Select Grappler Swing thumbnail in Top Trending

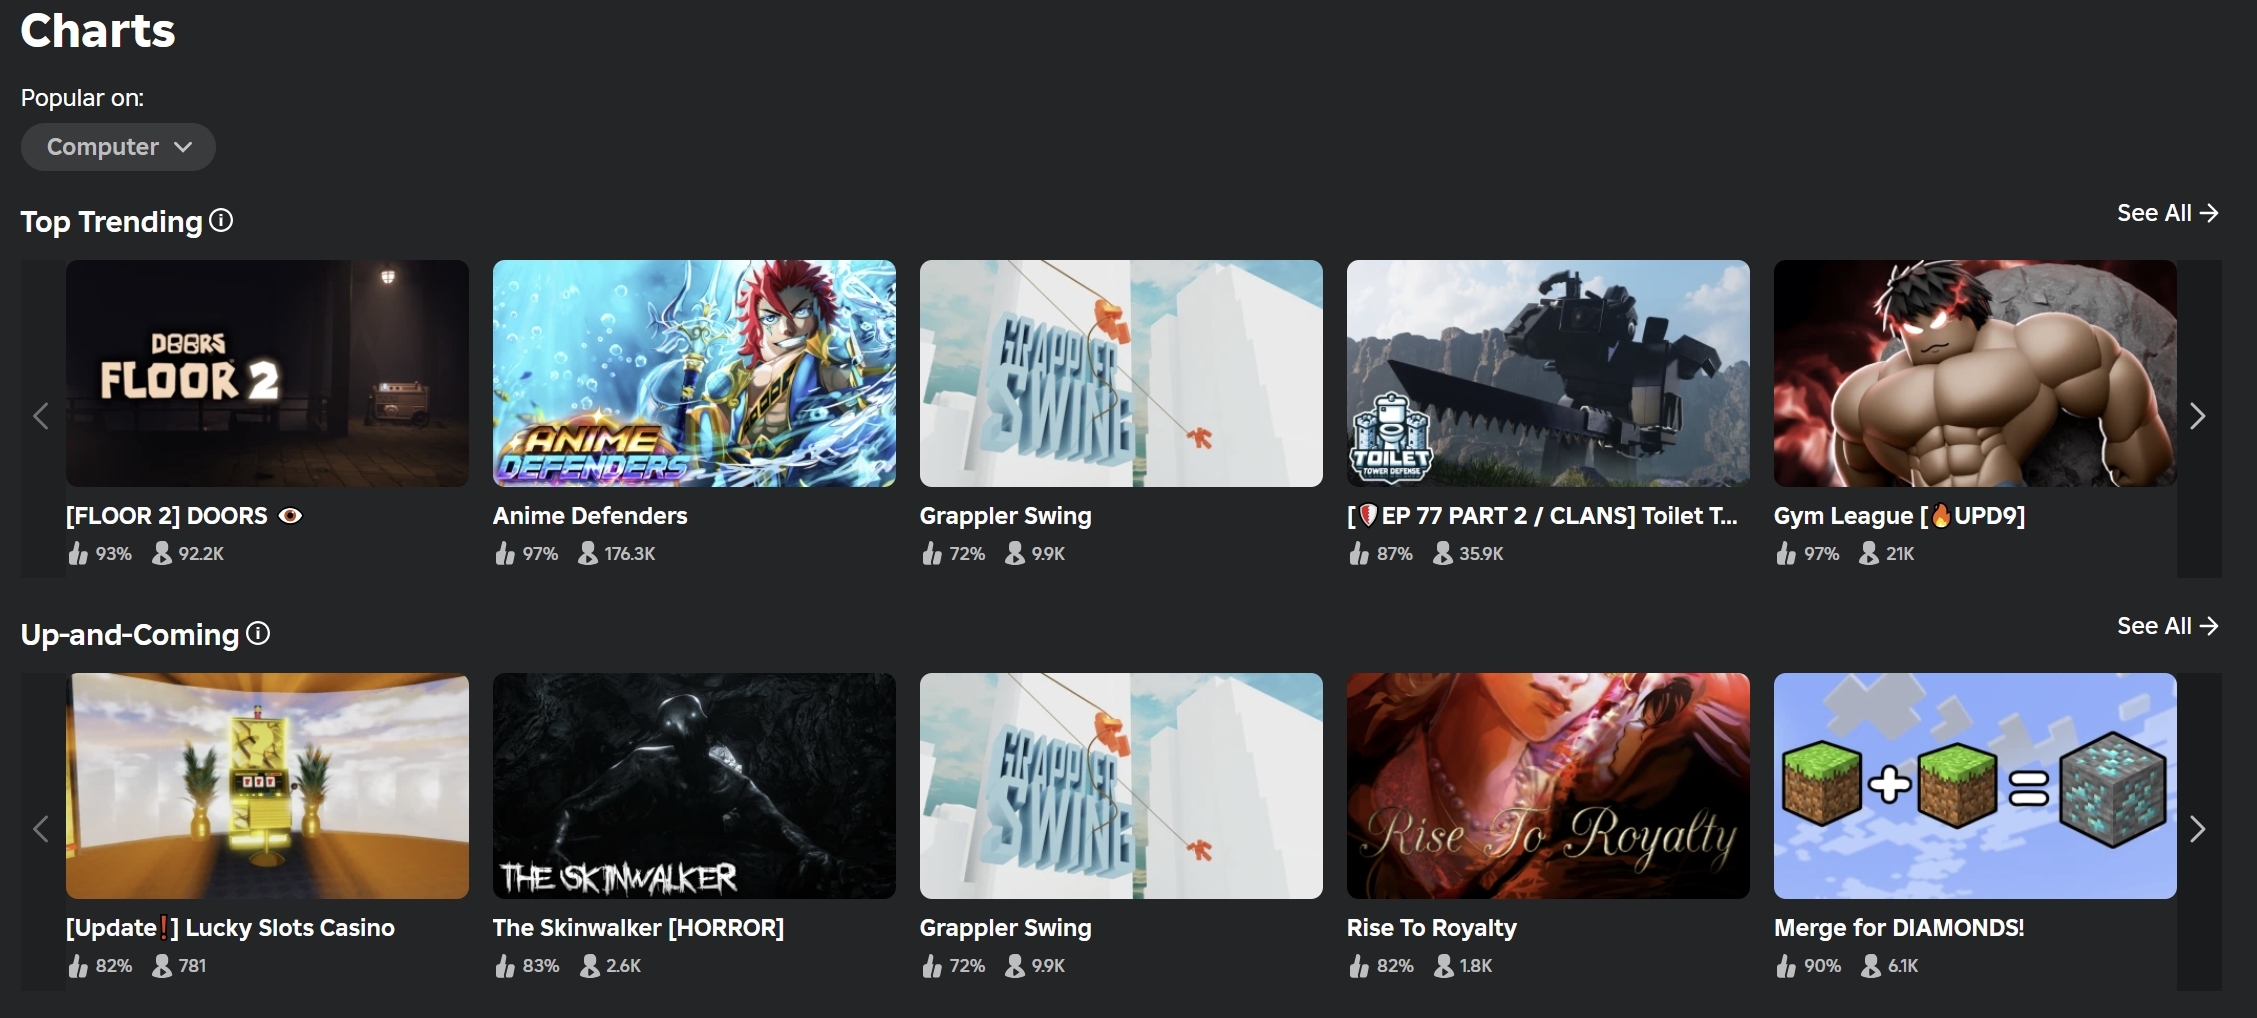tap(1120, 373)
